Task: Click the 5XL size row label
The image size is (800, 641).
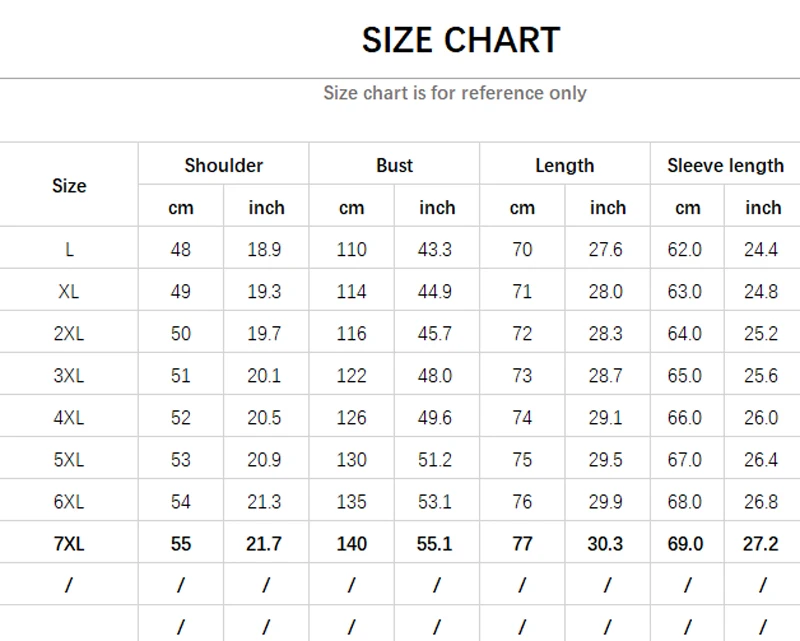Action: 69,460
